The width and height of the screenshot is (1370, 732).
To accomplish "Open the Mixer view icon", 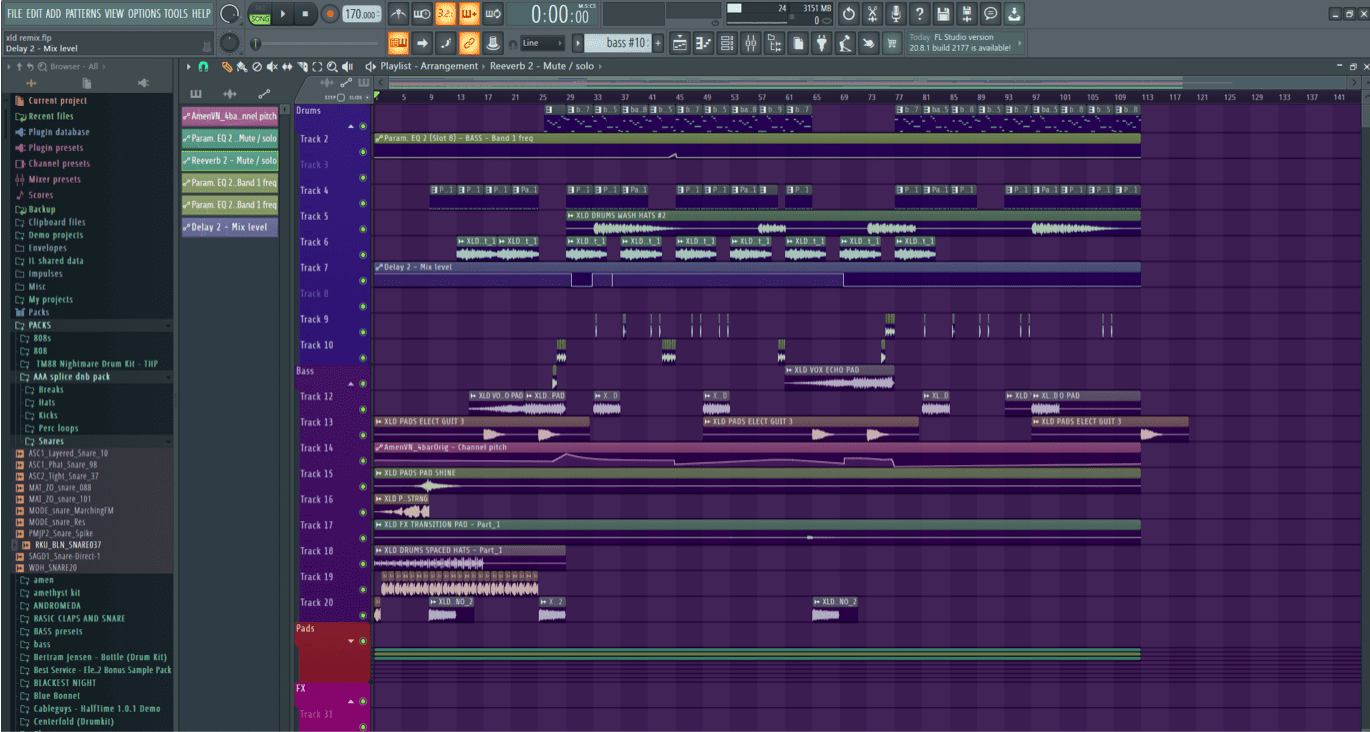I will (751, 43).
